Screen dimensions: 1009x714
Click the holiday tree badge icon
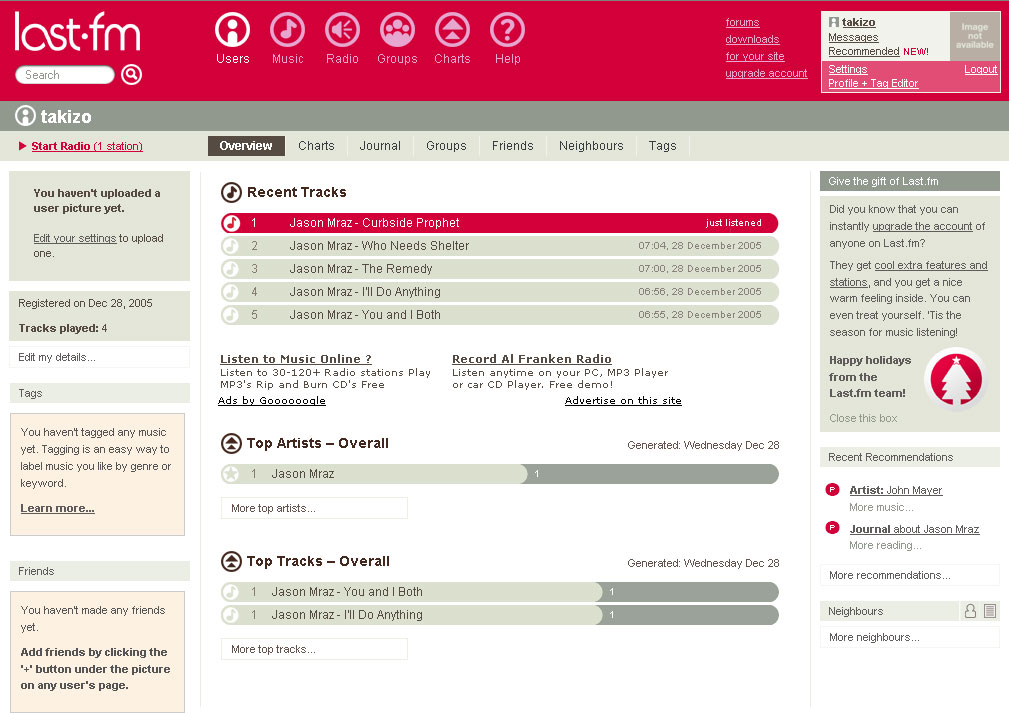(956, 380)
